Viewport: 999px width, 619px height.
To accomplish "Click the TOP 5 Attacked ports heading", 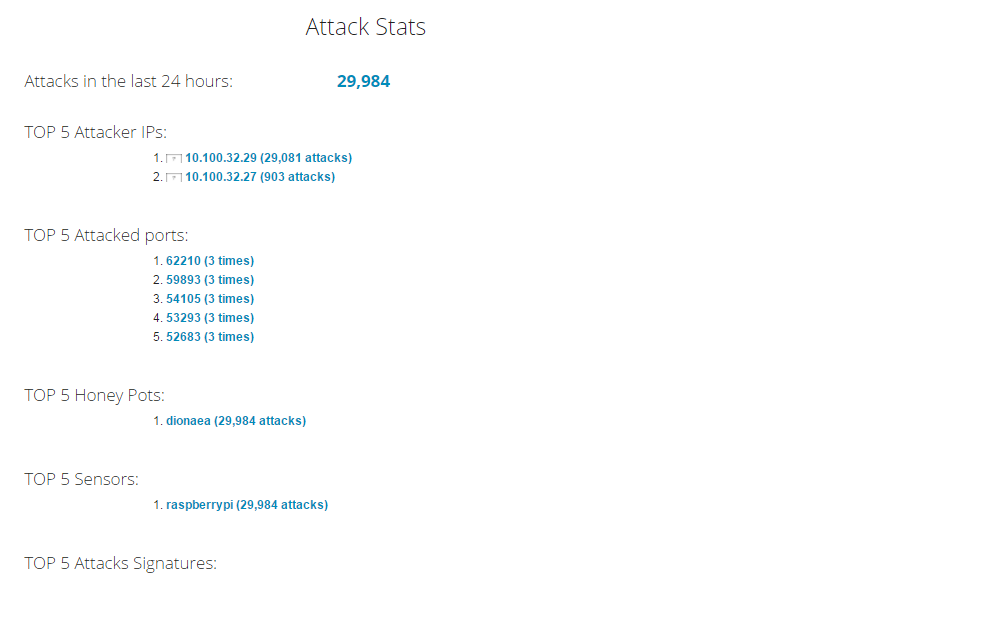I will click(106, 236).
